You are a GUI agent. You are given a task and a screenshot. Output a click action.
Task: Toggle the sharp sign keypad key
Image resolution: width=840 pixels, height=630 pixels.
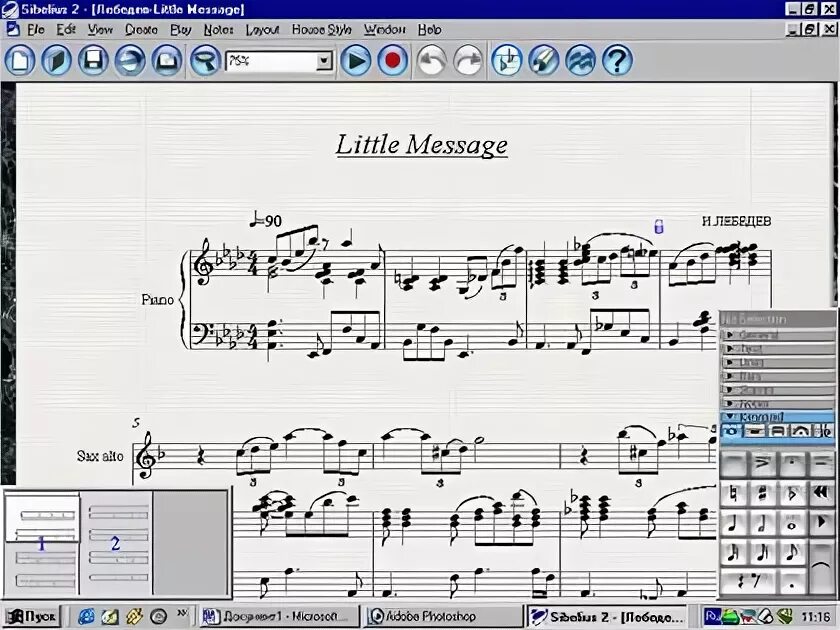coord(762,493)
